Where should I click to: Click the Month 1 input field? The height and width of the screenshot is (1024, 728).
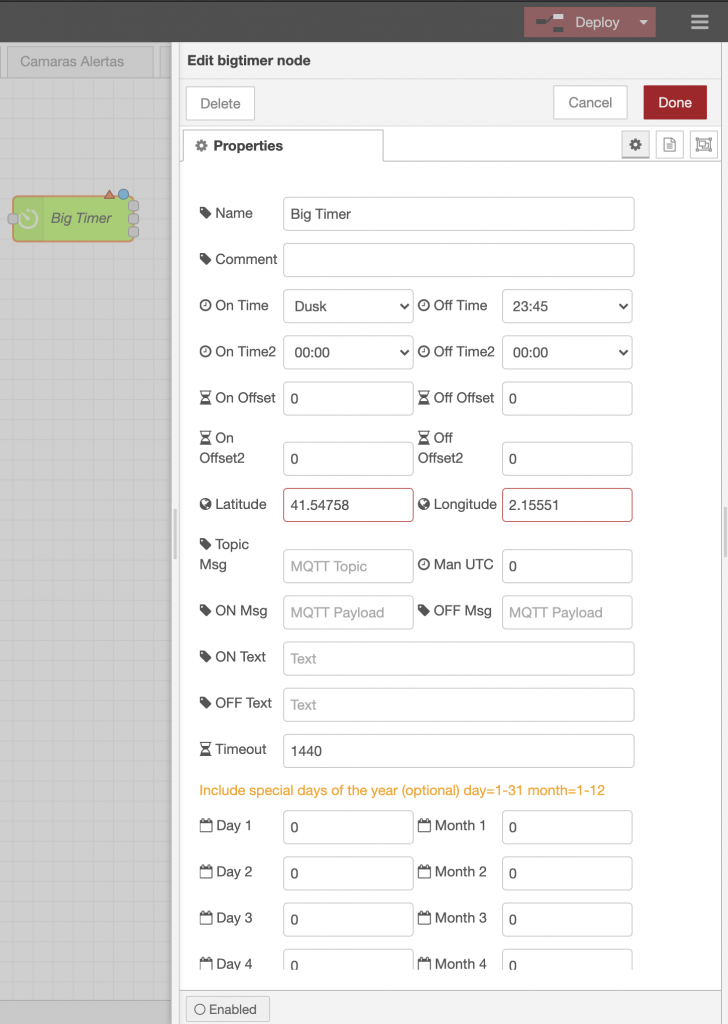point(567,827)
